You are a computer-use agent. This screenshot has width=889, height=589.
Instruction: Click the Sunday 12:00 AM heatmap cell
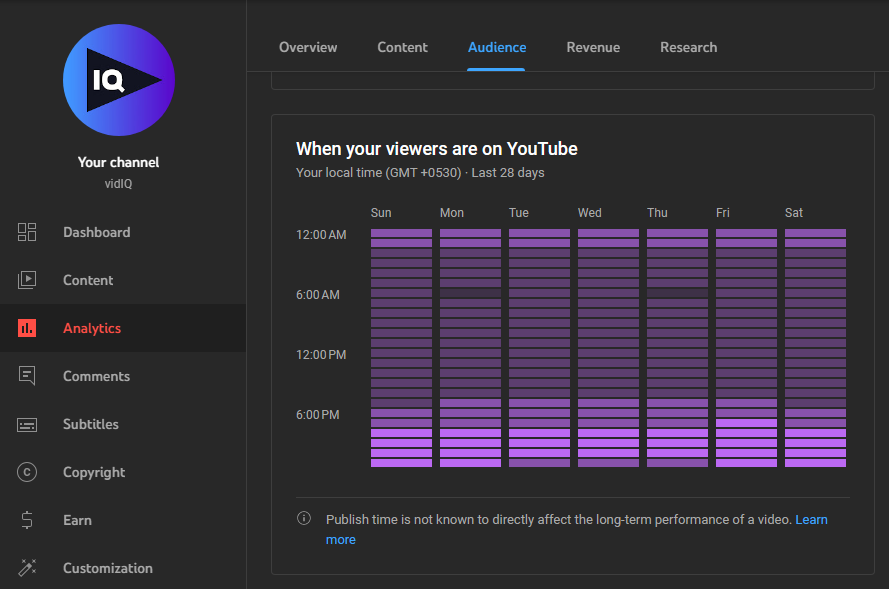click(x=401, y=233)
